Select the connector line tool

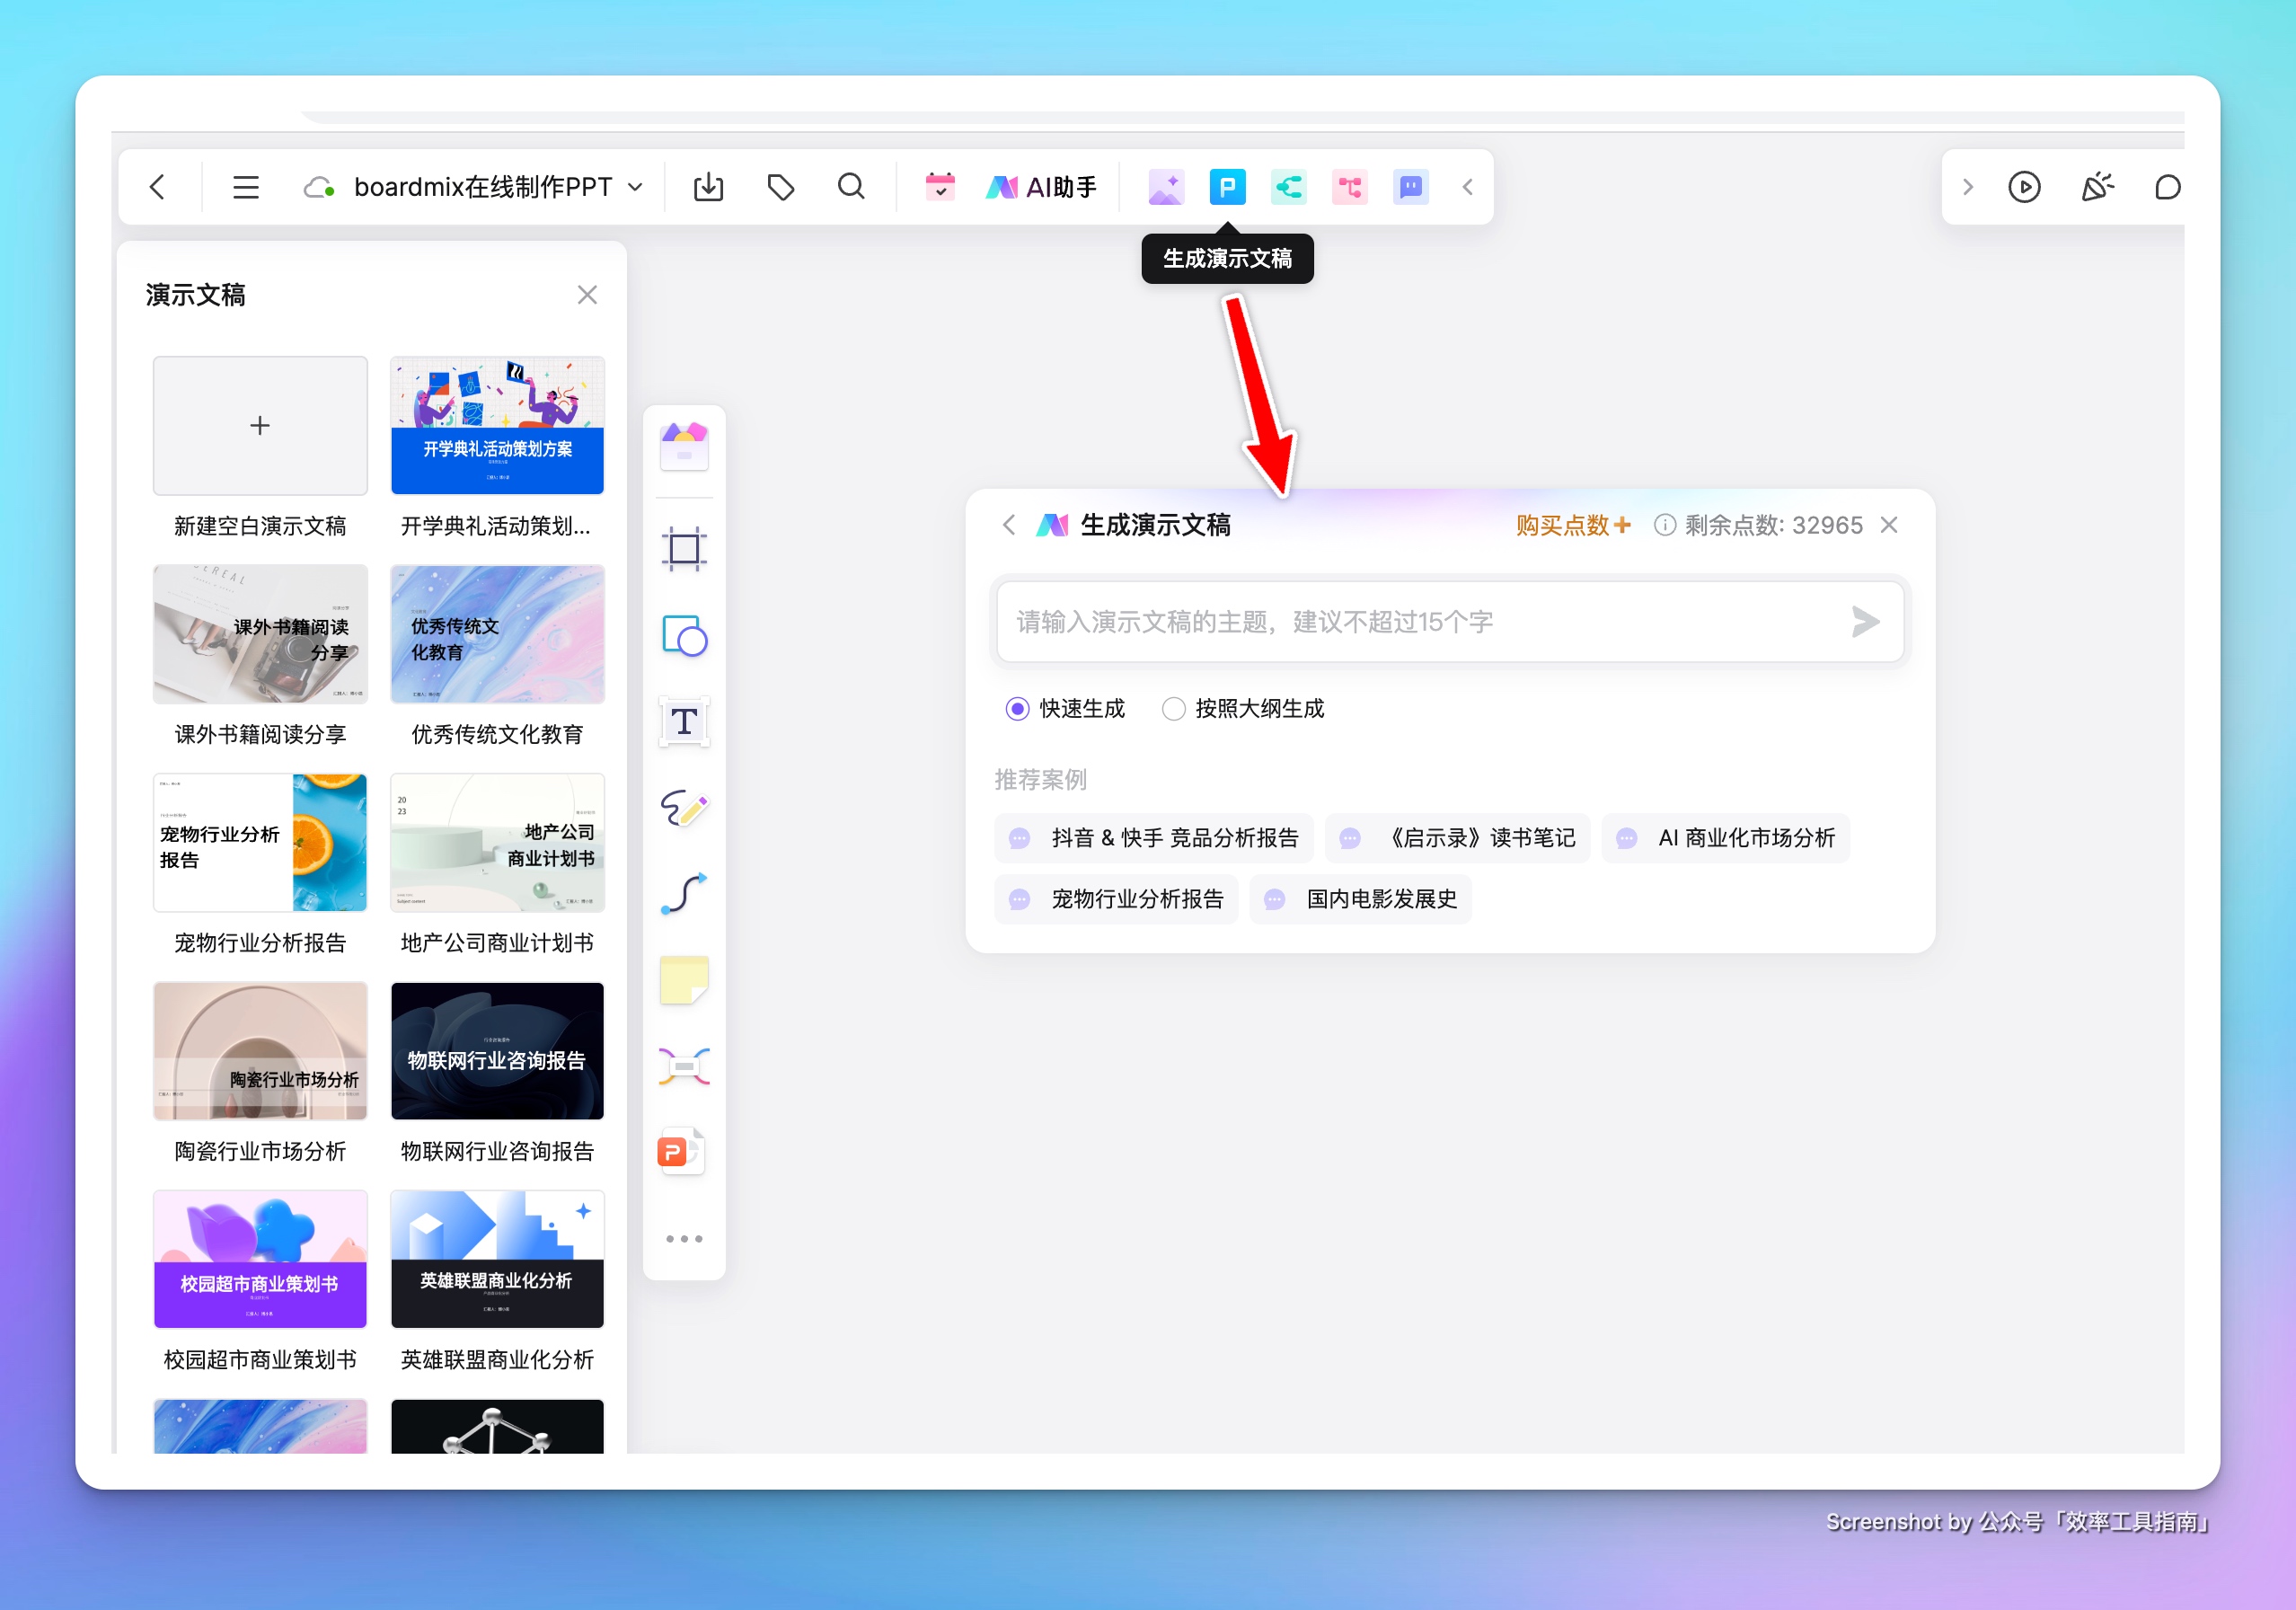[x=684, y=893]
